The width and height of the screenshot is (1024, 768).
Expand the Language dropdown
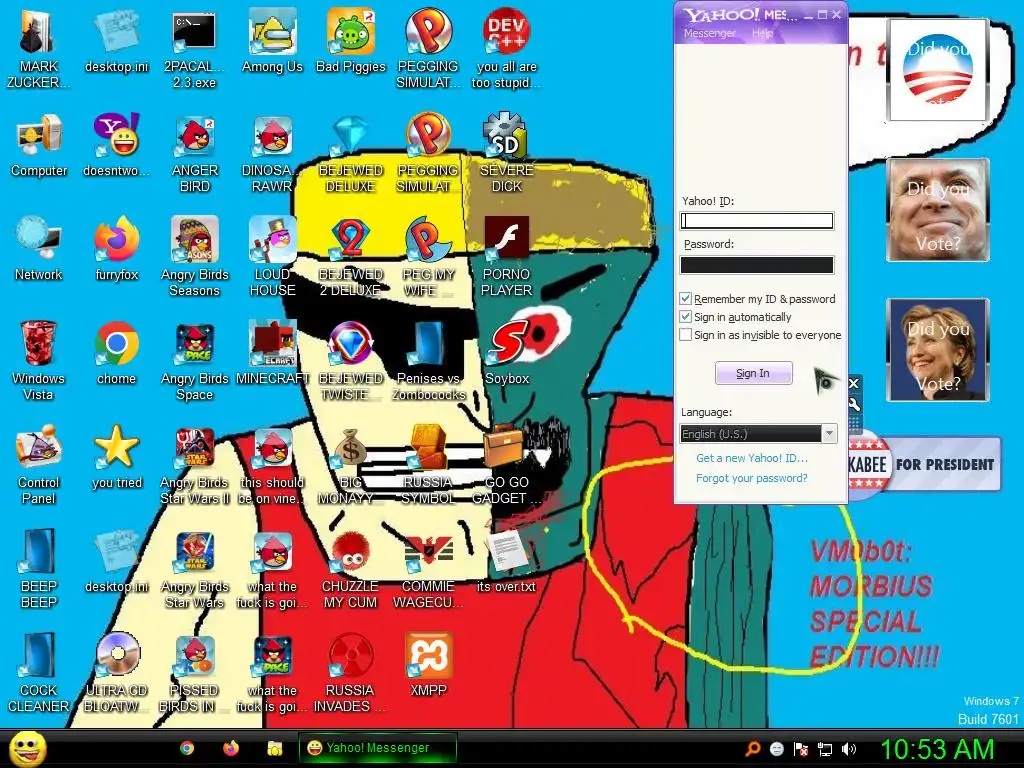(829, 434)
